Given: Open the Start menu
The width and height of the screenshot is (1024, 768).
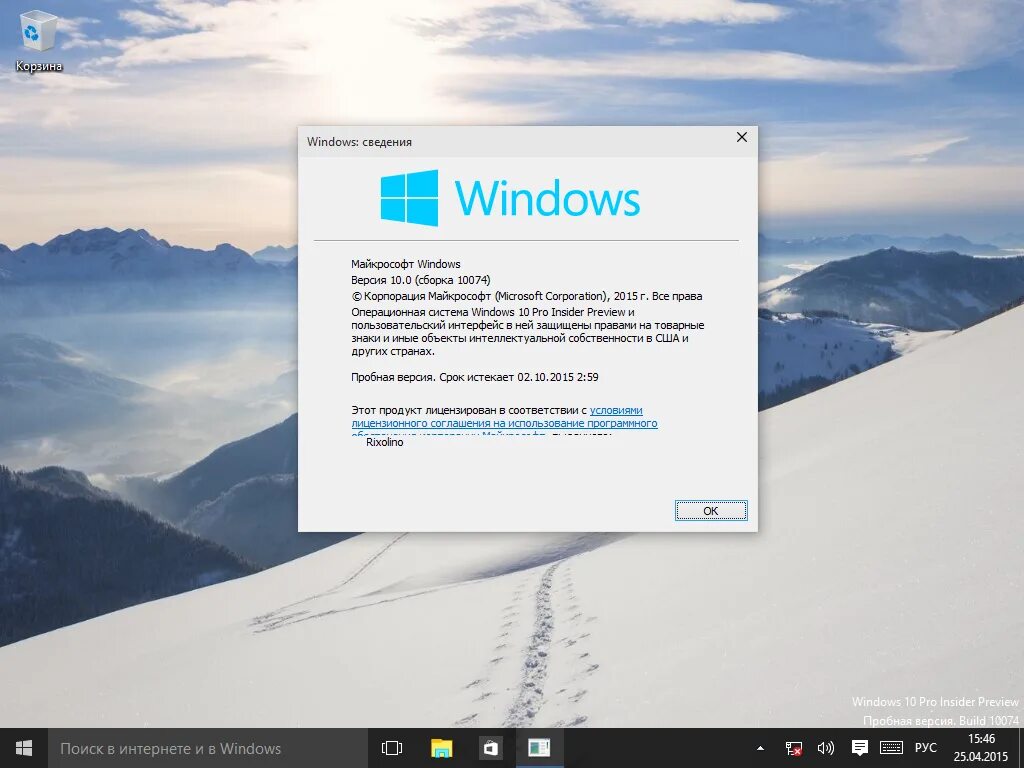Looking at the screenshot, I should coord(24,748).
